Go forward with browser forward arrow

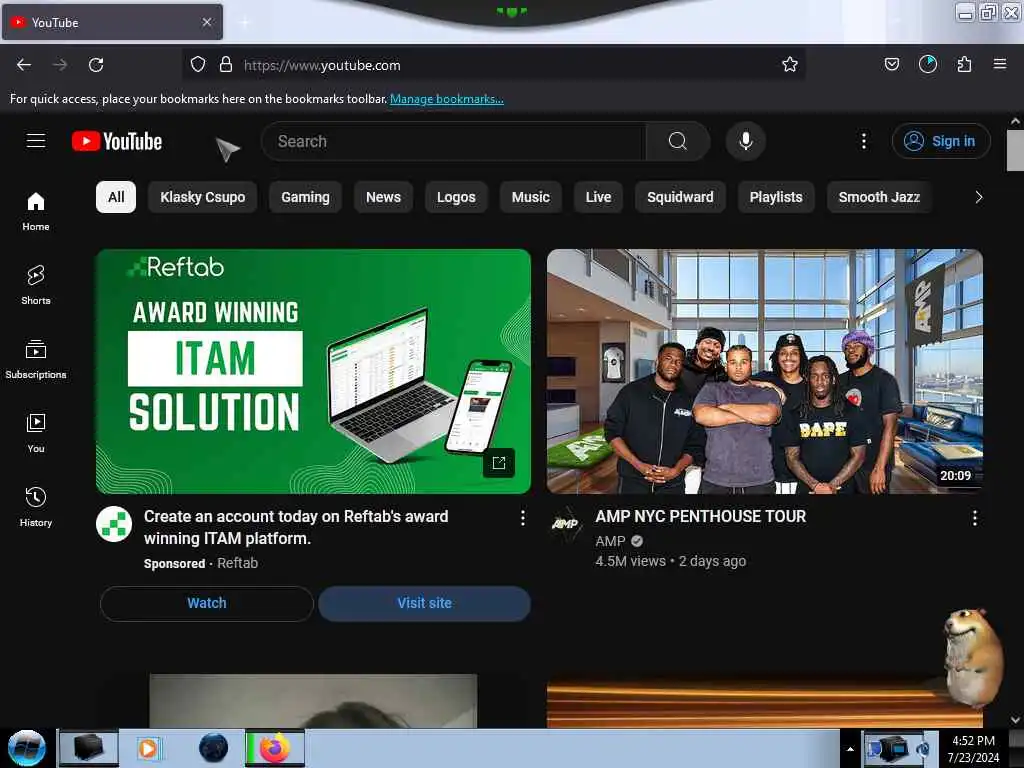point(60,65)
